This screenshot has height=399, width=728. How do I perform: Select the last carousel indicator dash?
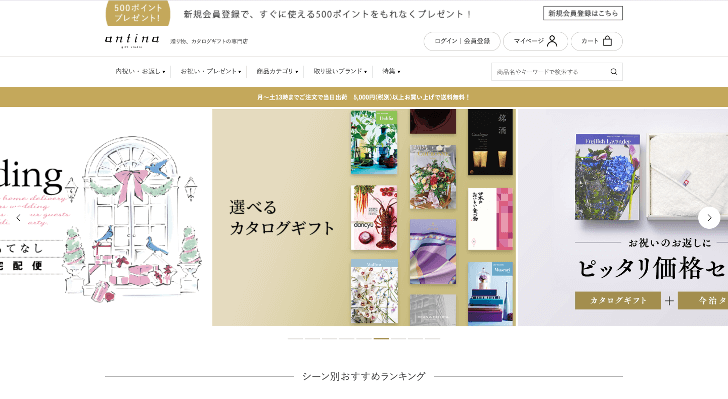(432, 339)
